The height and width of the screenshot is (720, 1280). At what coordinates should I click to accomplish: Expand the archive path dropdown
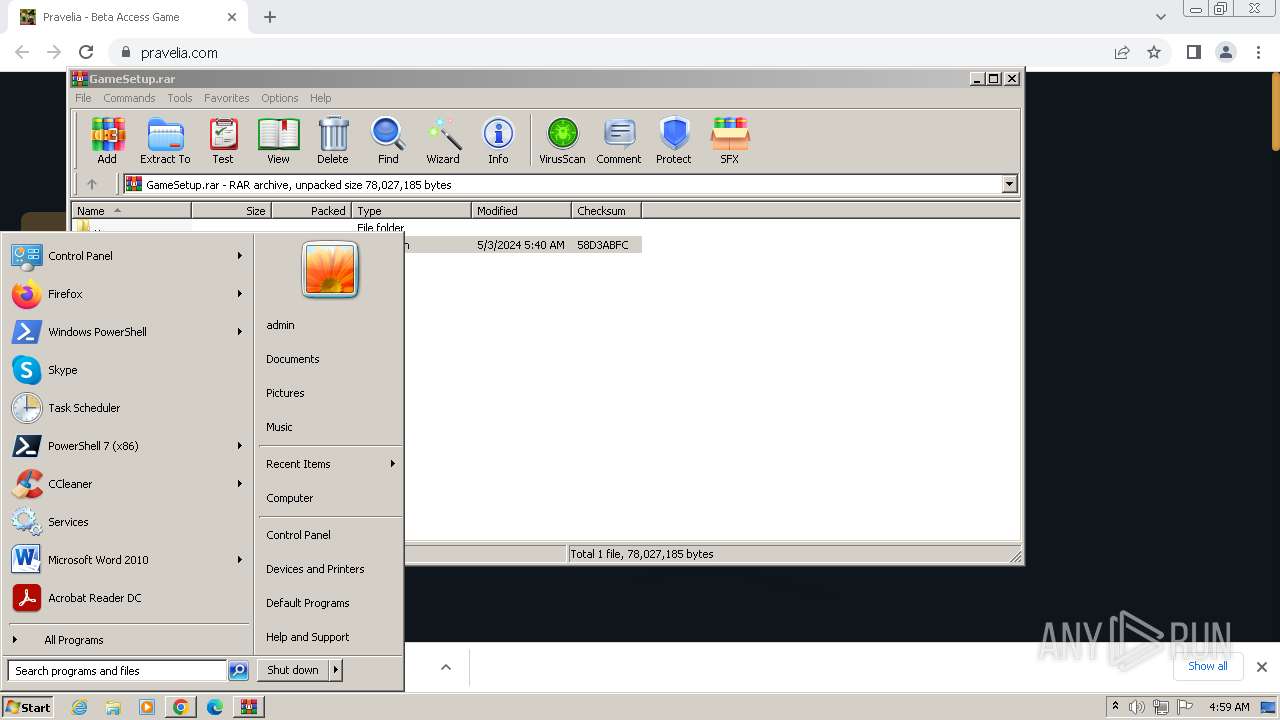pyautogui.click(x=1009, y=184)
